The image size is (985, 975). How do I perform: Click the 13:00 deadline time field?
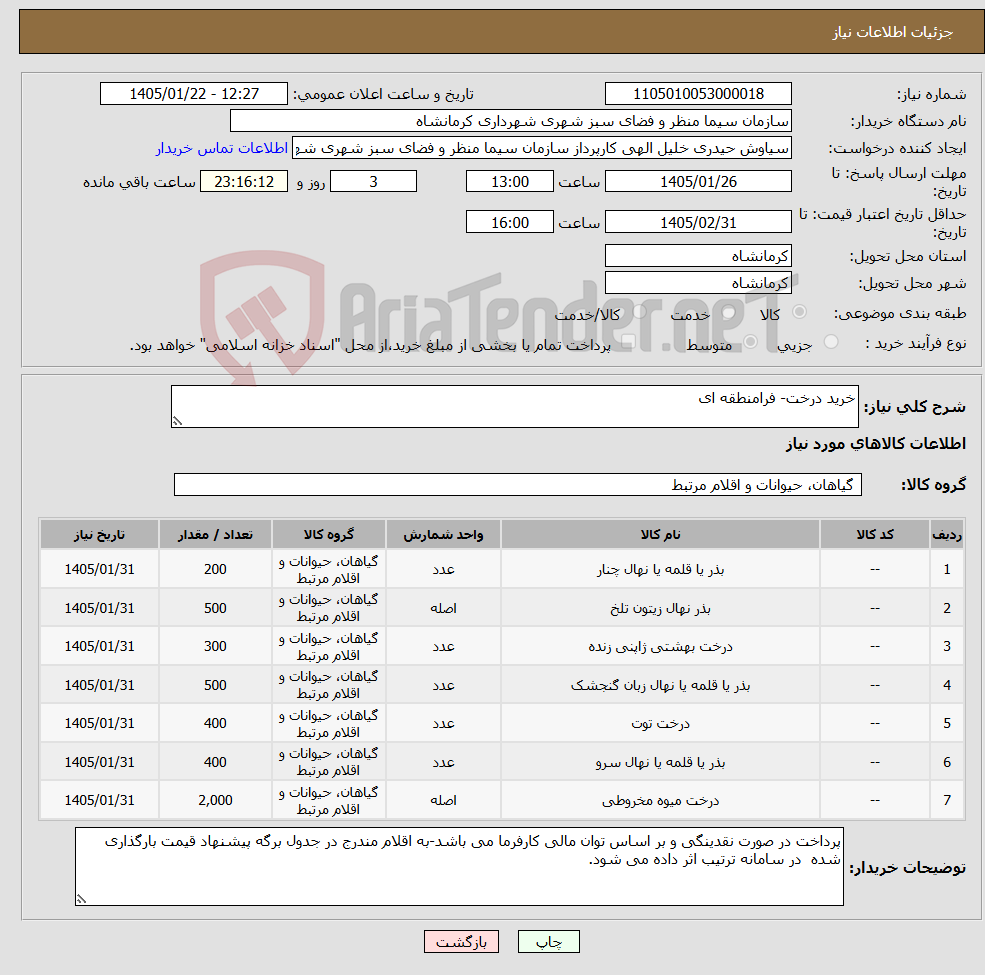(509, 182)
